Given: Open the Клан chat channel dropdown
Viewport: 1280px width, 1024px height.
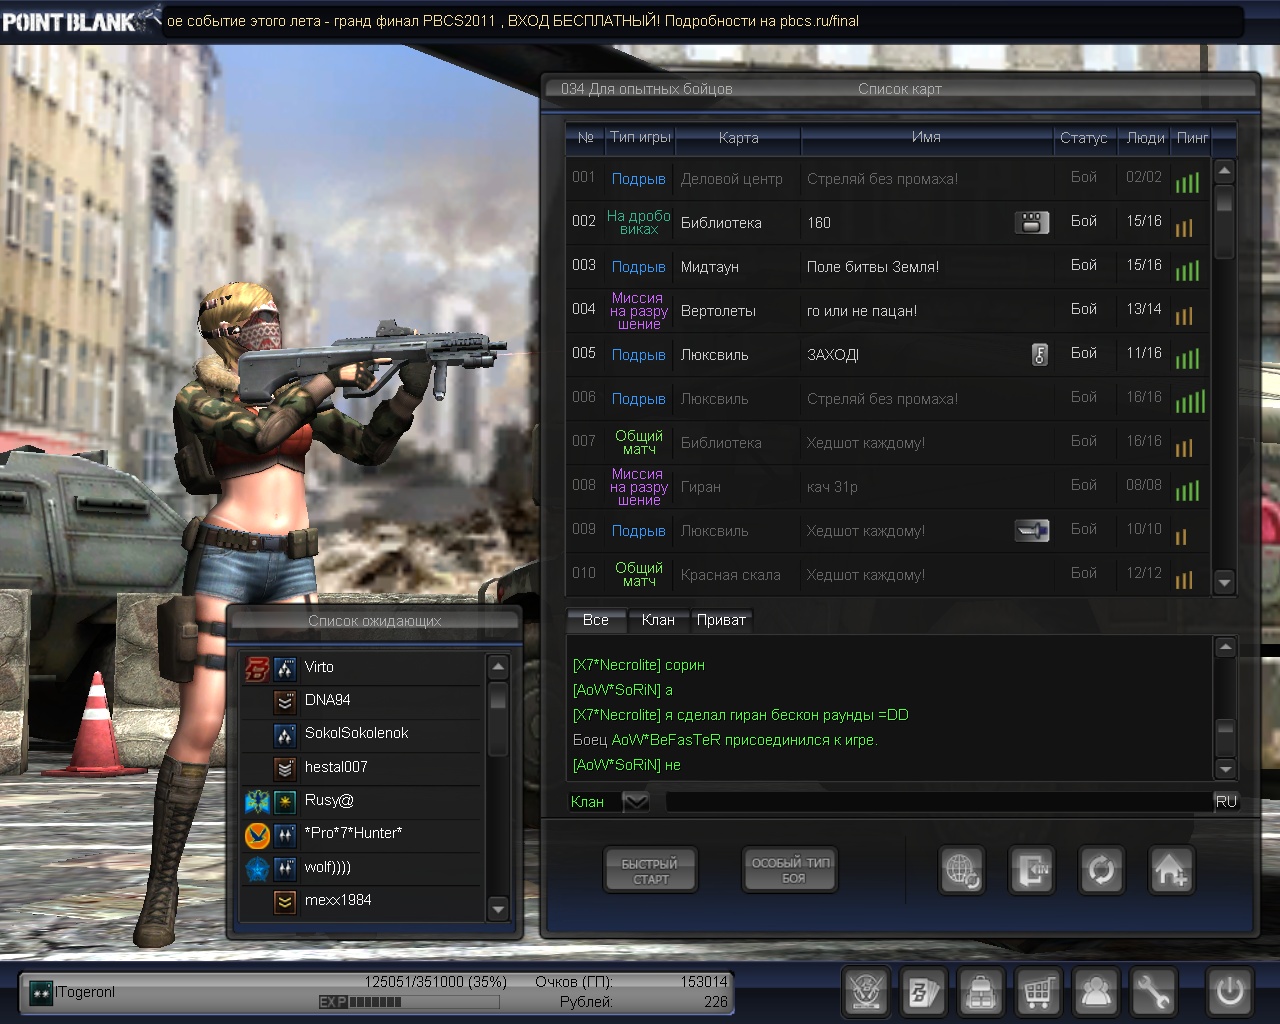Looking at the screenshot, I should coord(636,802).
